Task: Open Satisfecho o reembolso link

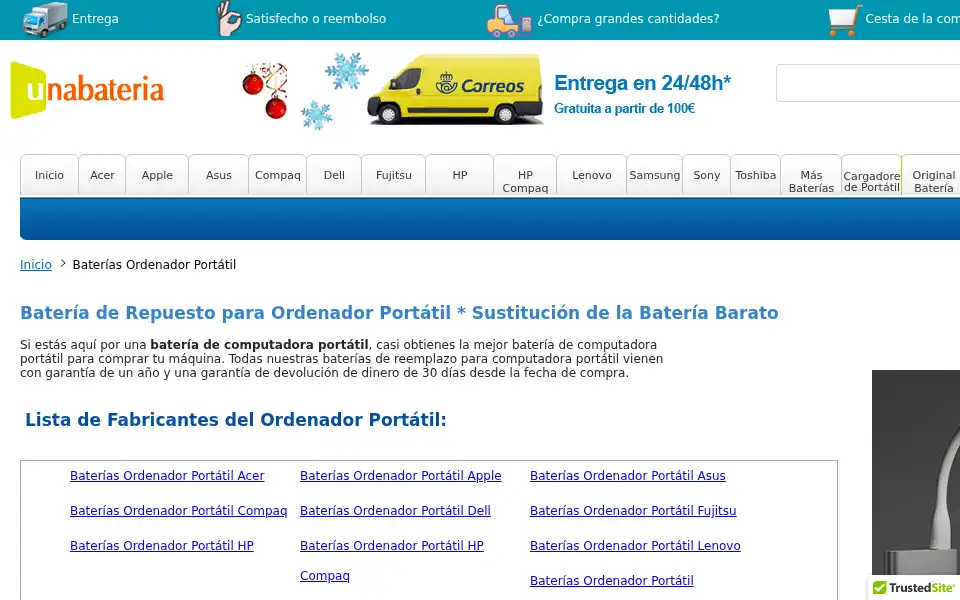Action: click(316, 18)
